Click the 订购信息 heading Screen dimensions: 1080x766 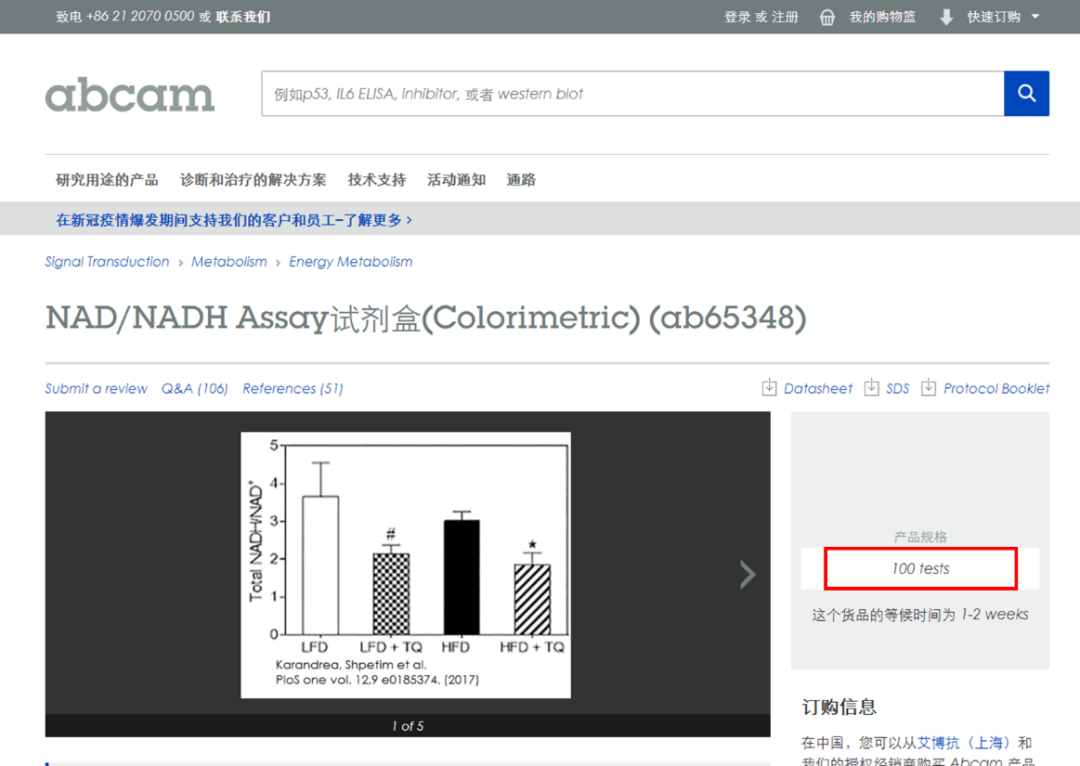839,707
